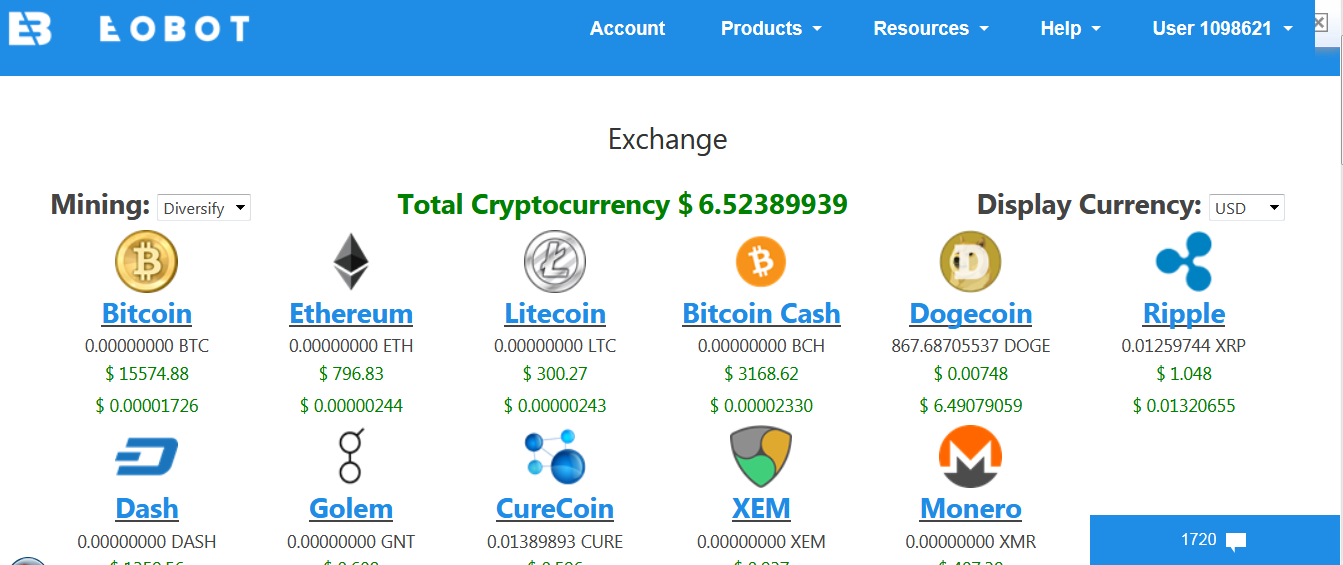
Task: Click the CureCoin molecule icon
Action: 555,457
